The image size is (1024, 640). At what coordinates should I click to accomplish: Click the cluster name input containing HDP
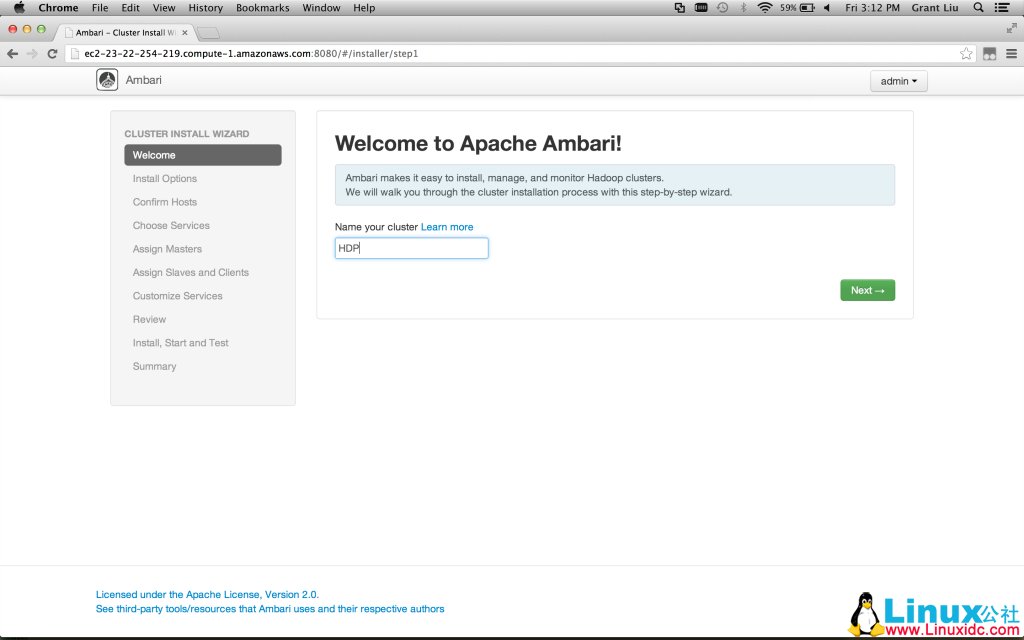click(x=410, y=247)
